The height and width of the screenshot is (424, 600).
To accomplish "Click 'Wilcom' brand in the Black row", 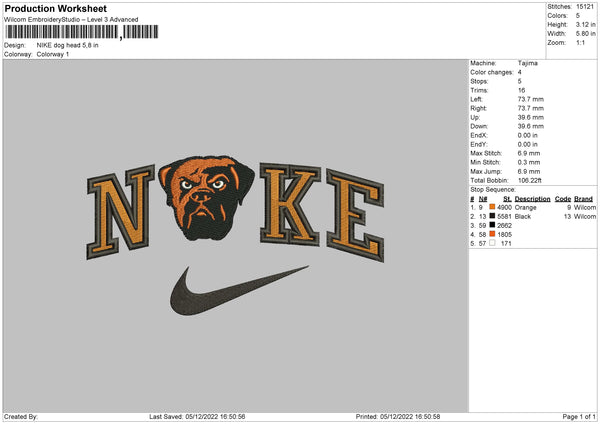I will point(585,217).
